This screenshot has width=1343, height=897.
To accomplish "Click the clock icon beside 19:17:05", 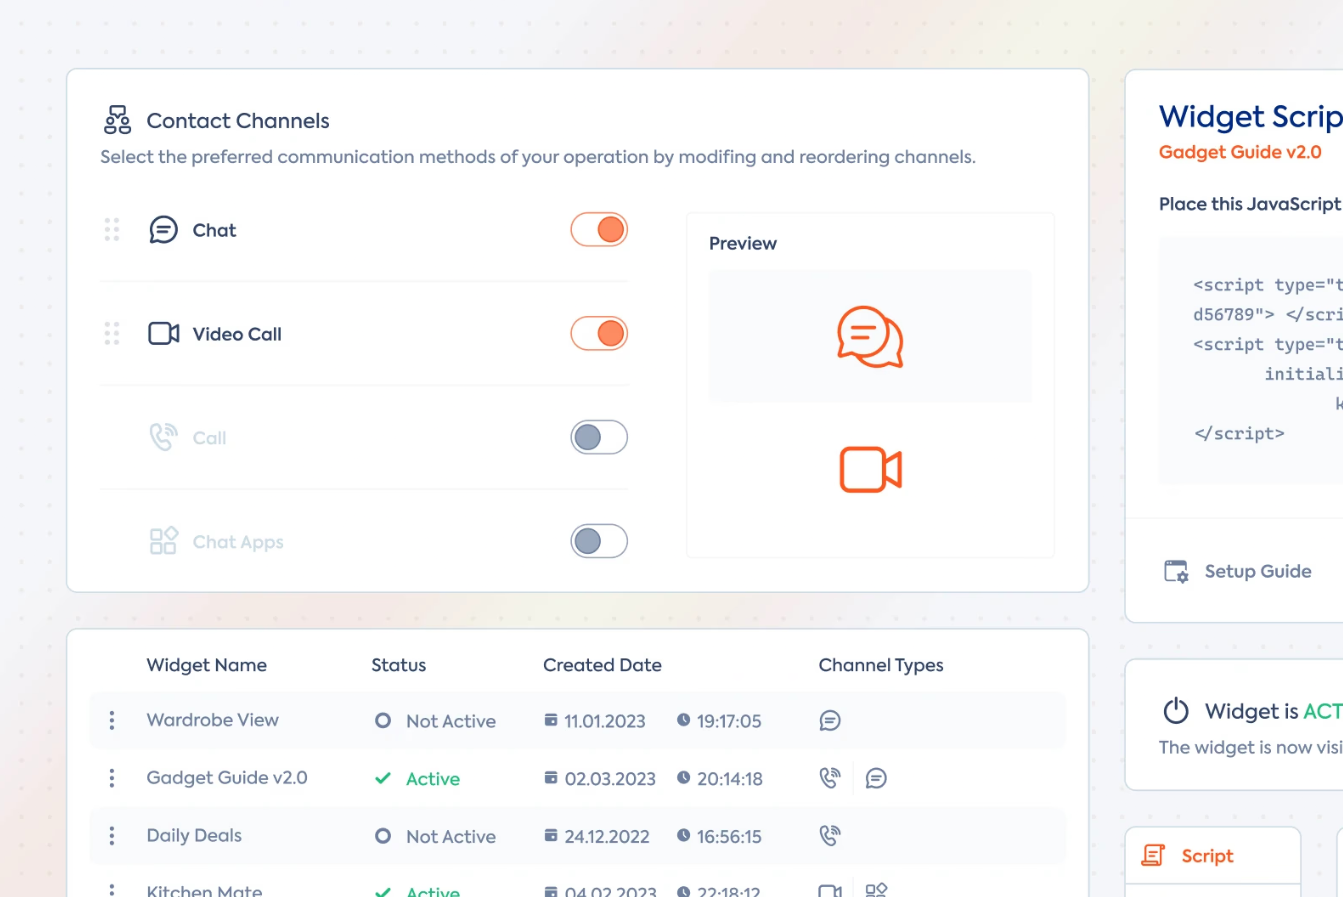I will point(683,720).
